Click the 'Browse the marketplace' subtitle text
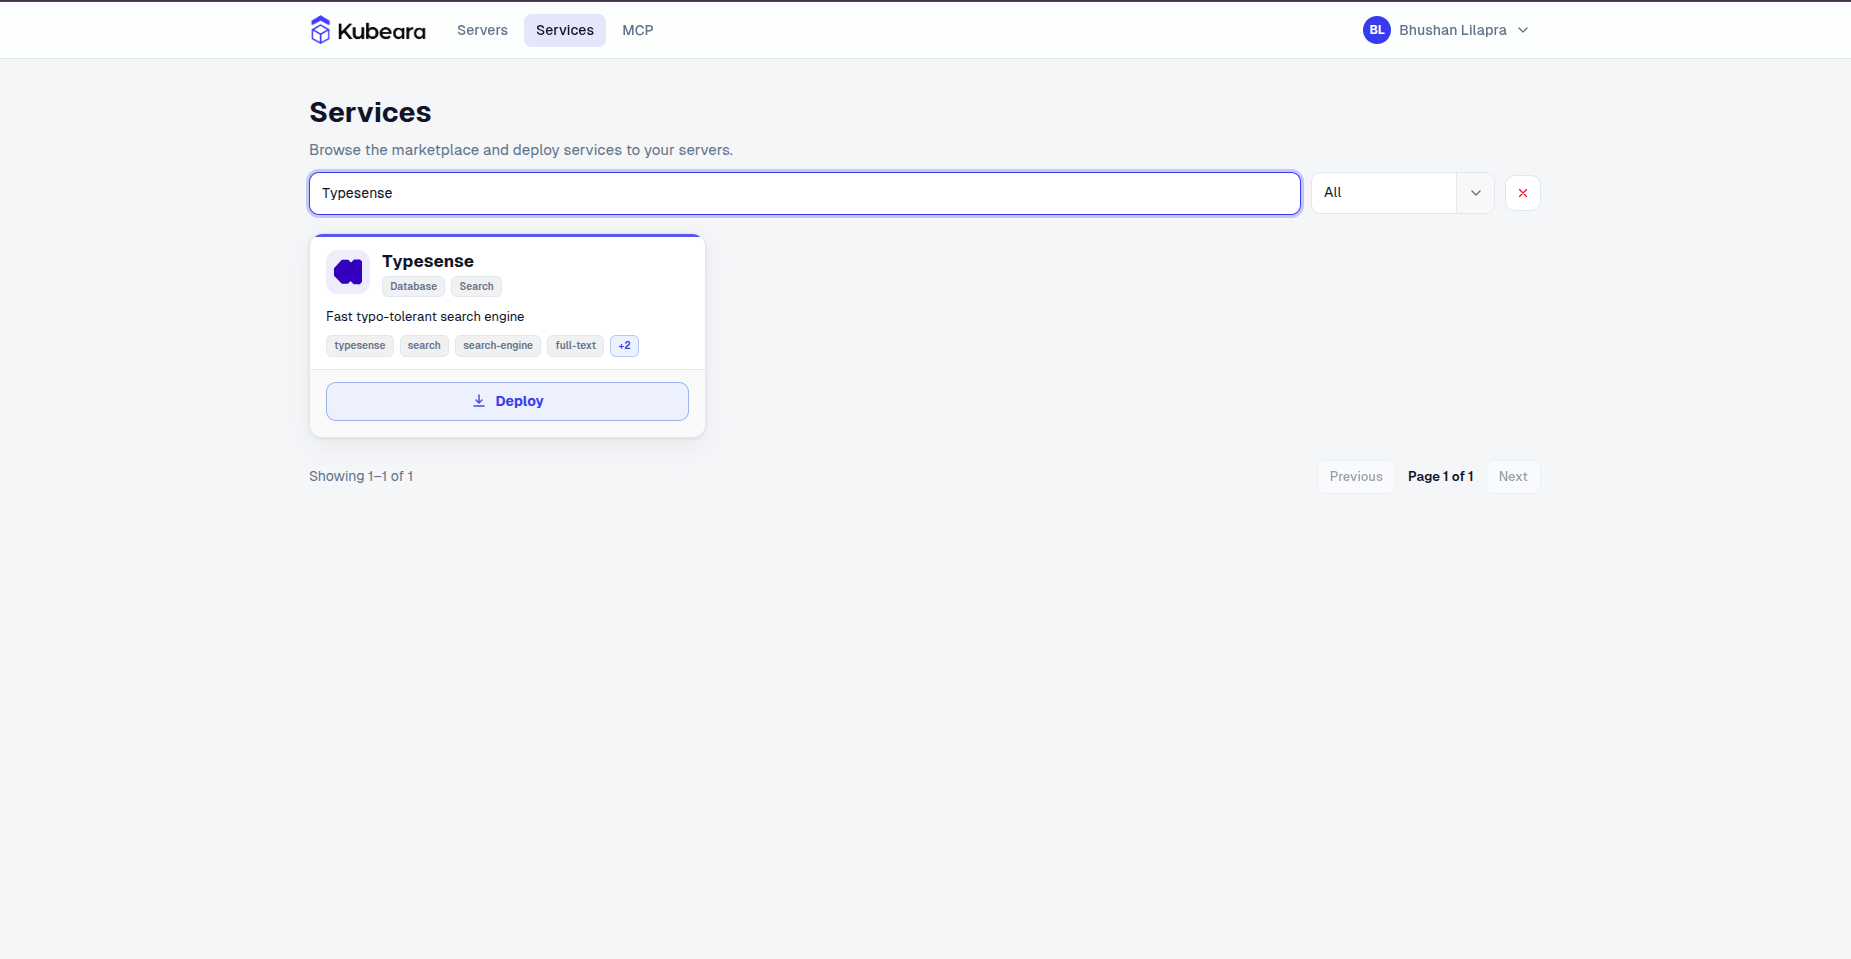 pyautogui.click(x=521, y=150)
